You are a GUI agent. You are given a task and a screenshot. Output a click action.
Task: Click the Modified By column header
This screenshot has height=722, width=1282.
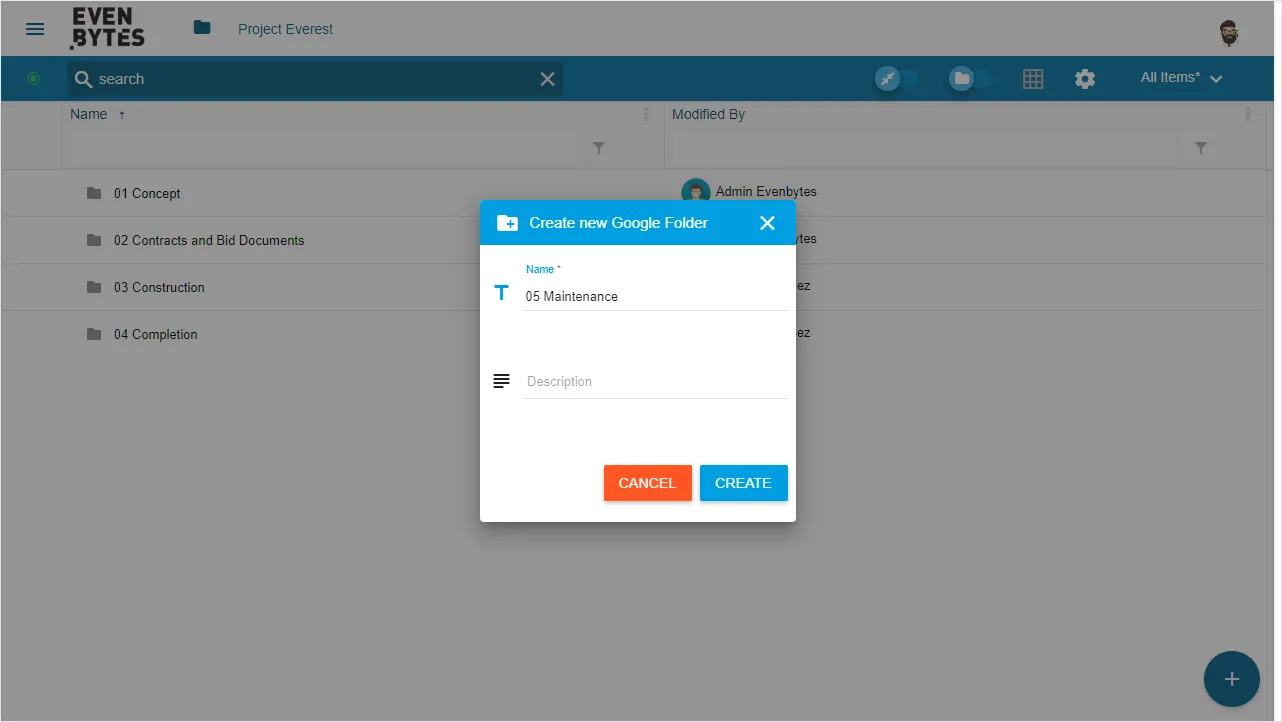(x=708, y=115)
